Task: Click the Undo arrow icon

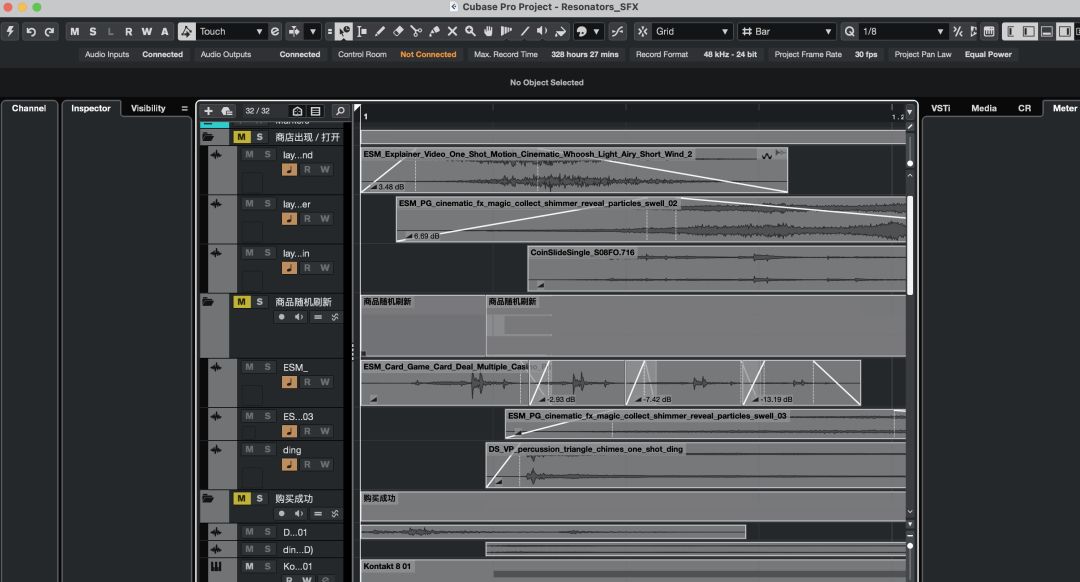Action: click(30, 32)
